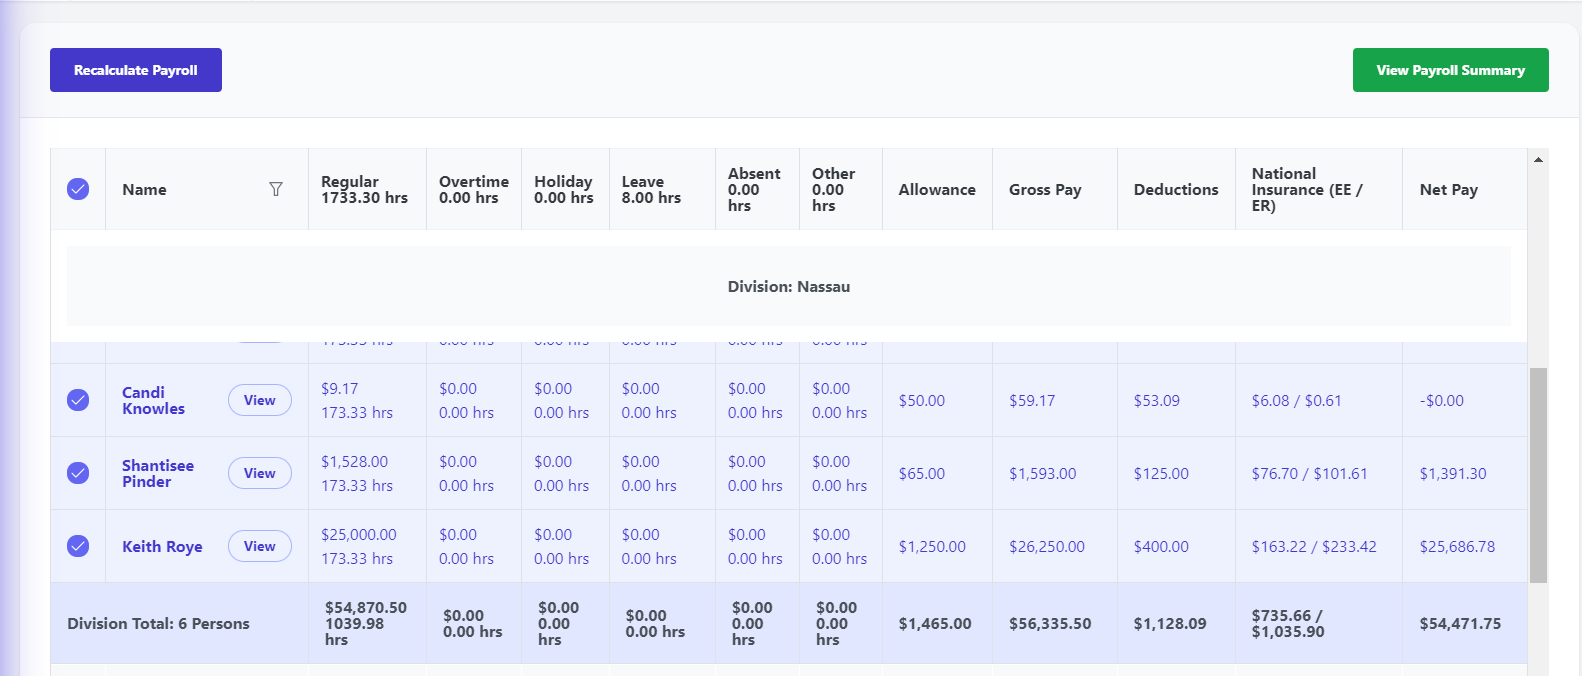Select division total allowance $1,465.00
The height and width of the screenshot is (676, 1582).
(935, 623)
